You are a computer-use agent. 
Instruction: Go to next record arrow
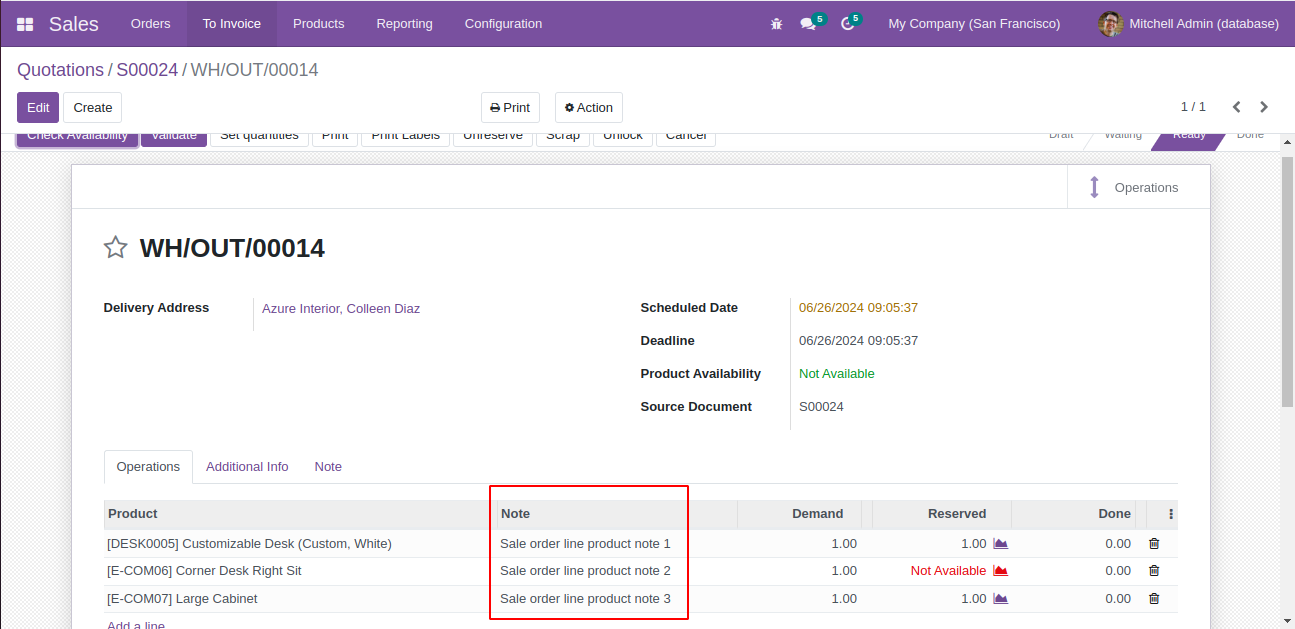click(1264, 107)
